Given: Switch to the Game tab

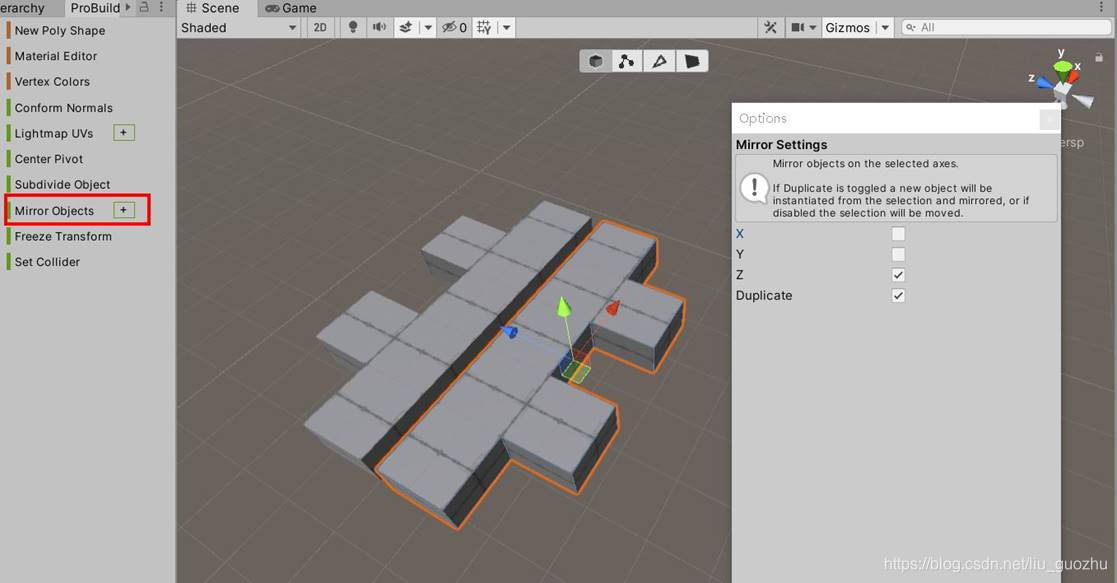Looking at the screenshot, I should tap(291, 9).
